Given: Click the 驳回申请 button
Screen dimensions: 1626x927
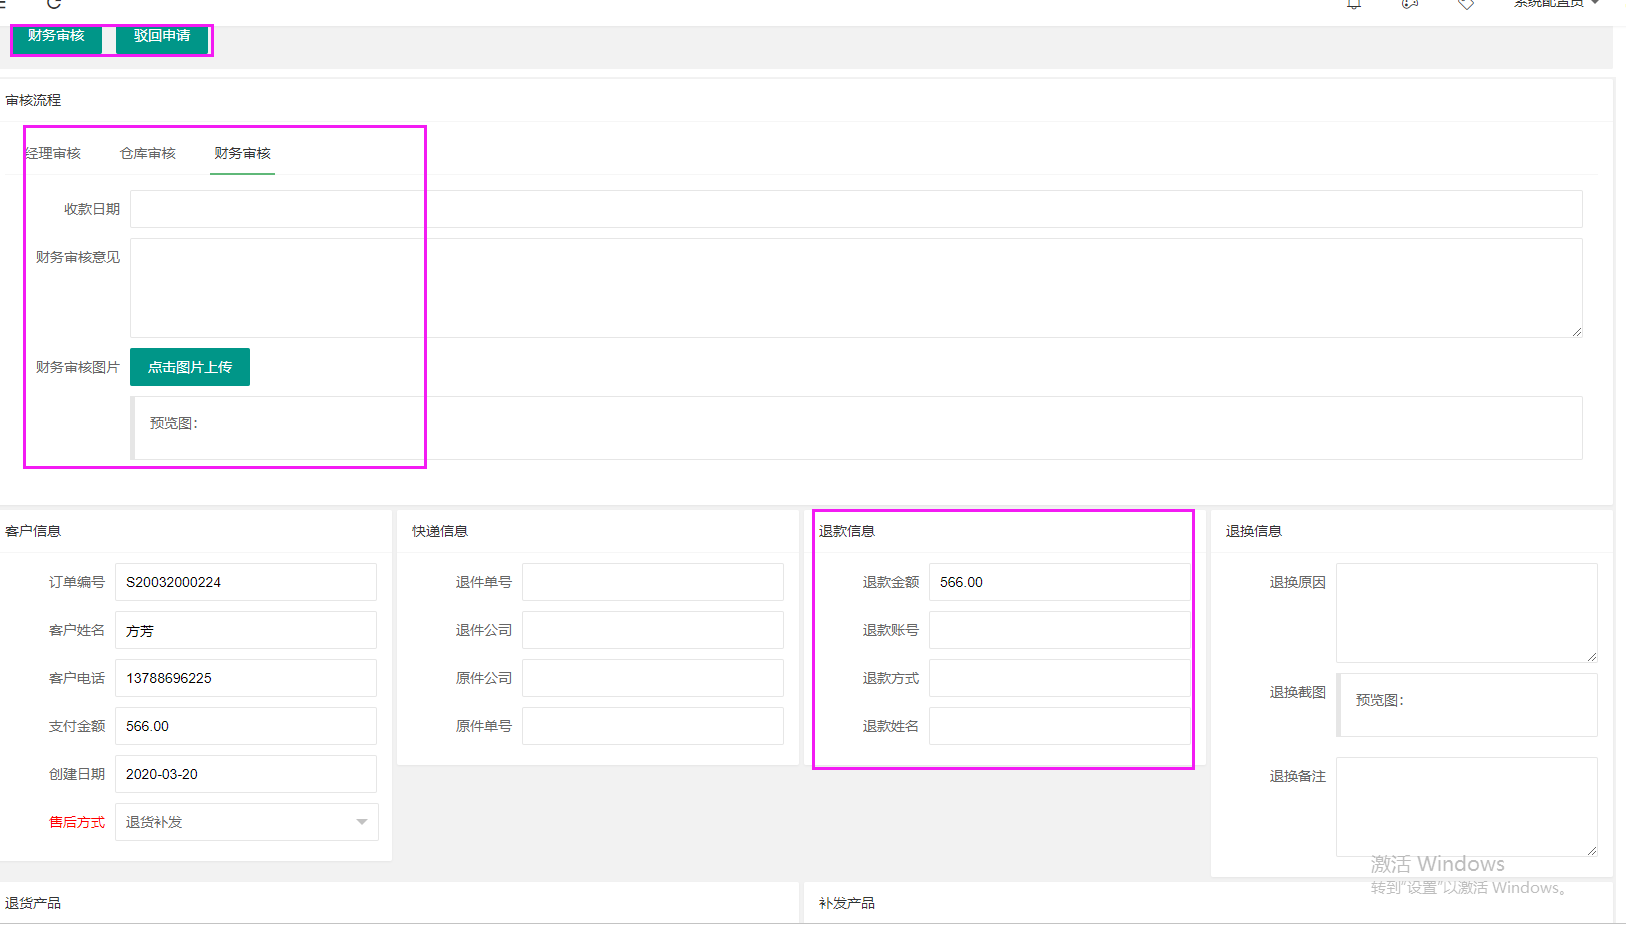Looking at the screenshot, I should [x=162, y=37].
